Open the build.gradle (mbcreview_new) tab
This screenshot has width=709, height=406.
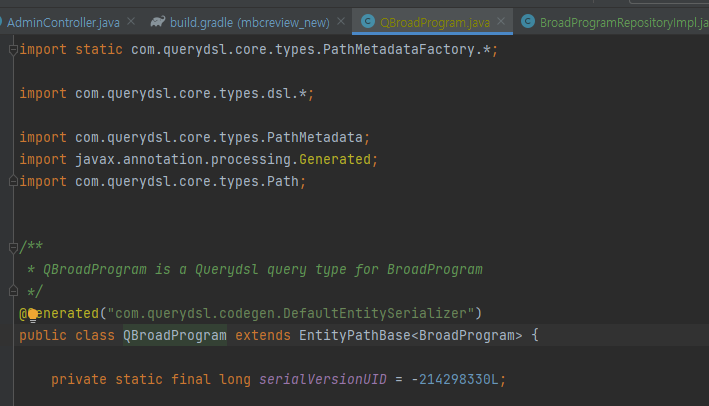coord(252,21)
